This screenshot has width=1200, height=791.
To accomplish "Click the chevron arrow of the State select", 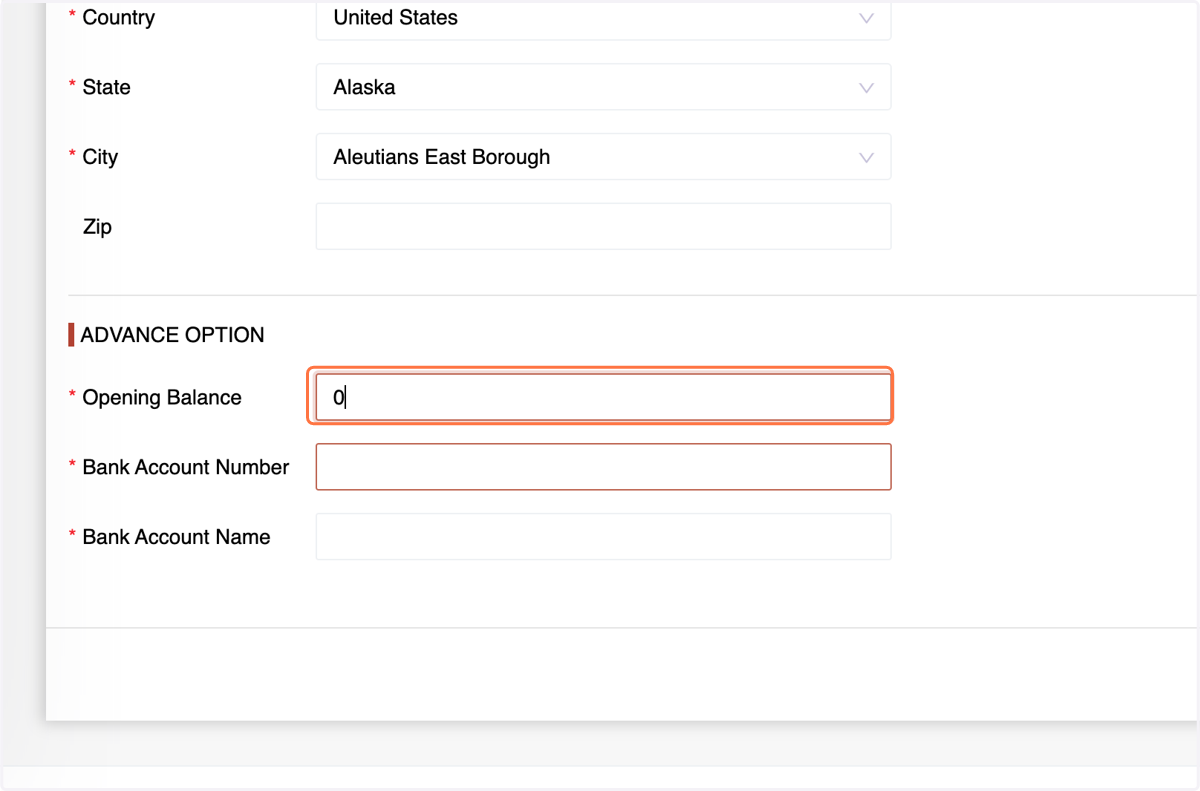I will (866, 88).
